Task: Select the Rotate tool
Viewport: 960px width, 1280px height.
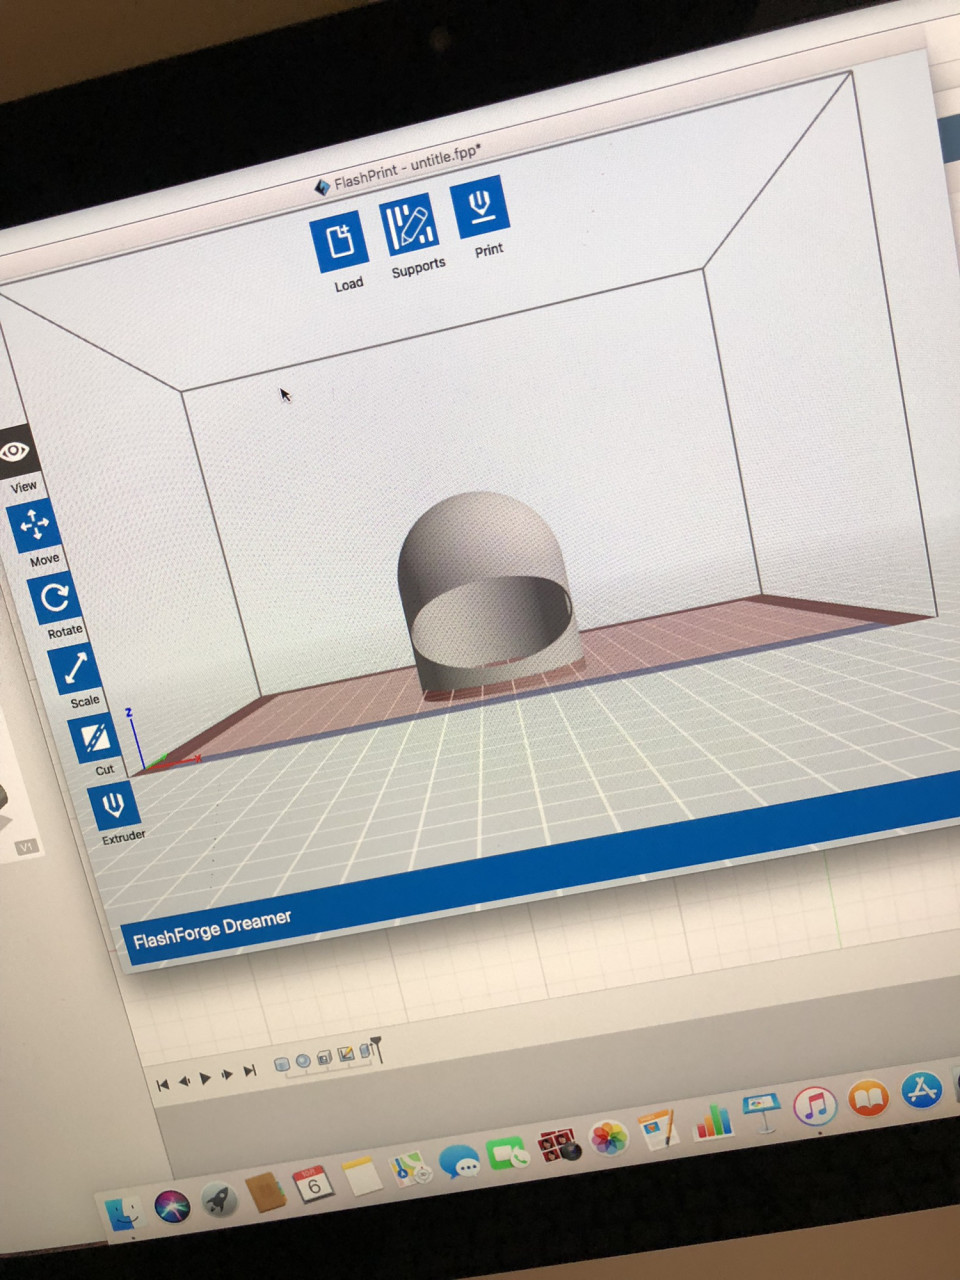Action: tap(54, 597)
